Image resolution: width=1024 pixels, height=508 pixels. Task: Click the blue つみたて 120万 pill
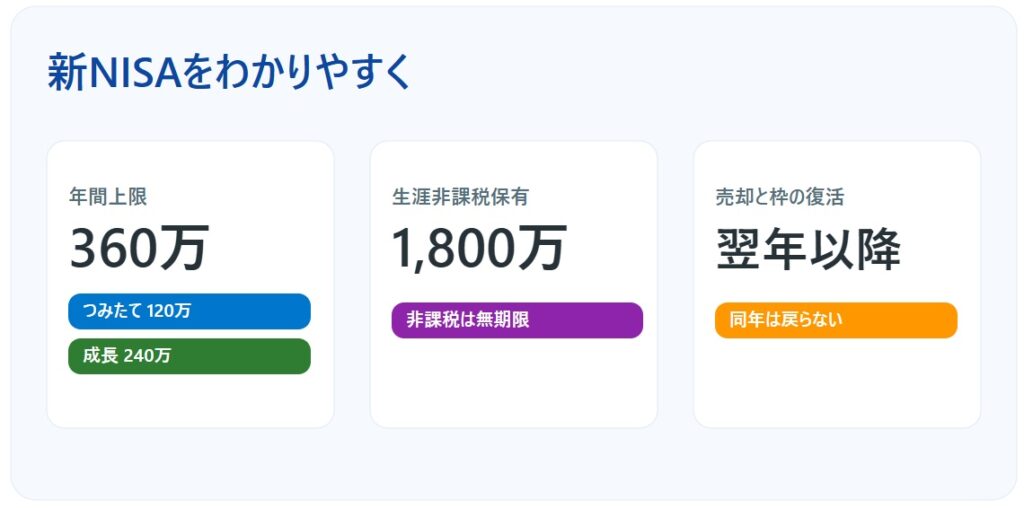[x=189, y=311]
